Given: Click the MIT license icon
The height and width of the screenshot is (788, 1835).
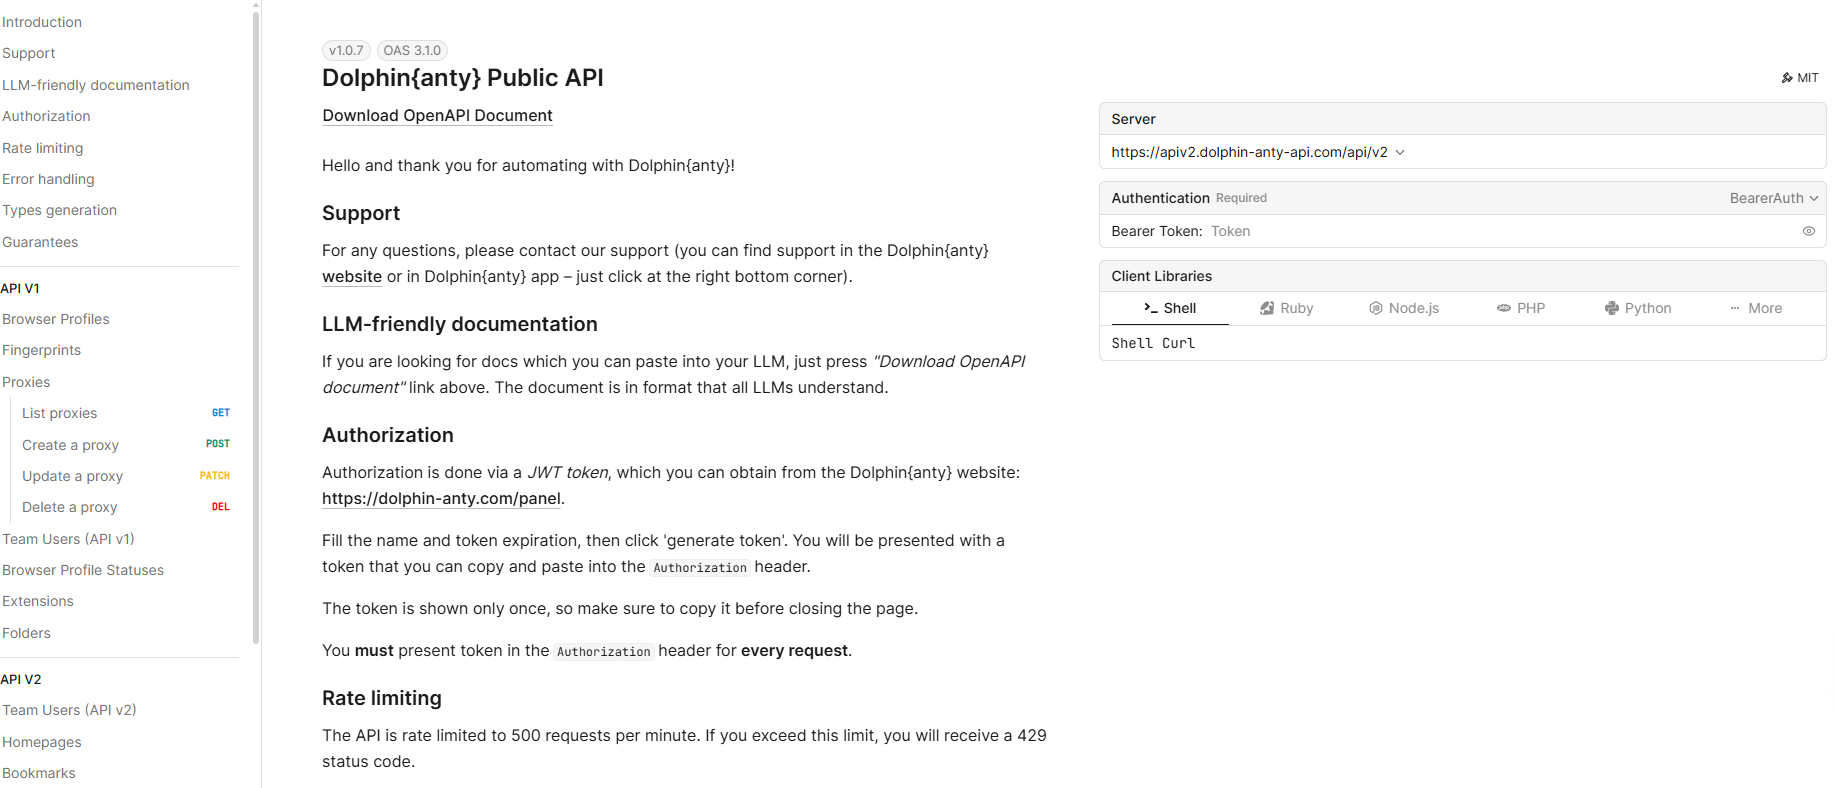Looking at the screenshot, I should tap(1787, 78).
